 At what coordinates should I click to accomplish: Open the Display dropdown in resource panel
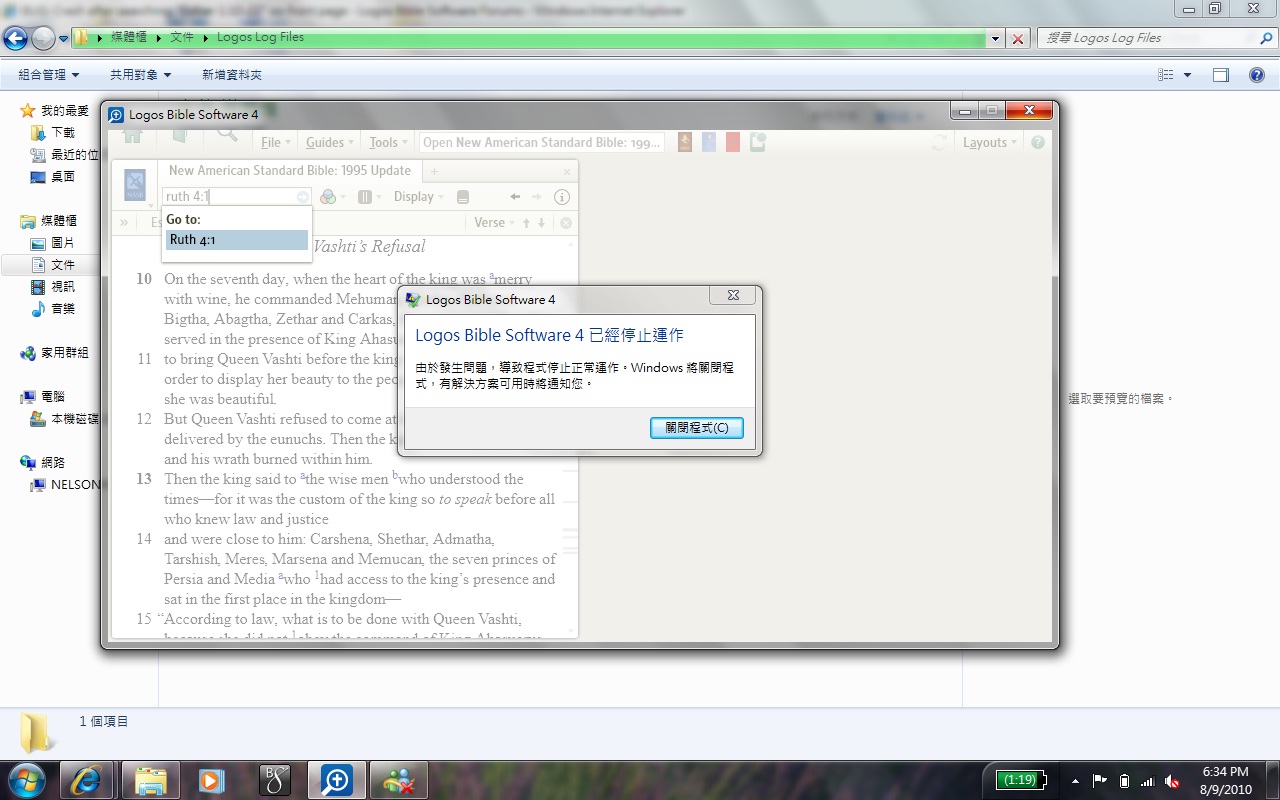[418, 197]
